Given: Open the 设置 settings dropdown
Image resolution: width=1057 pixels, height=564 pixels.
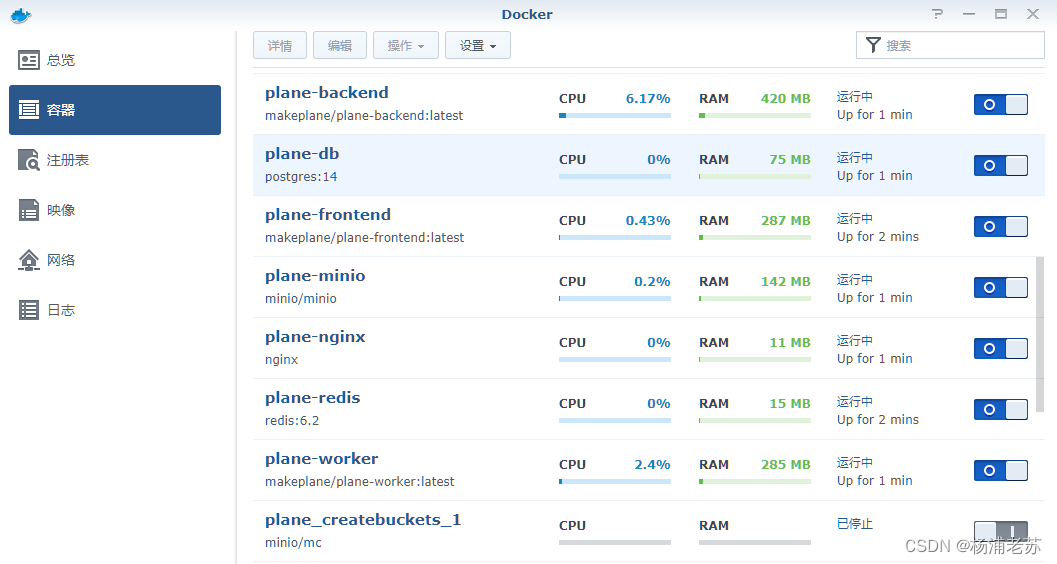Looking at the screenshot, I should (477, 45).
